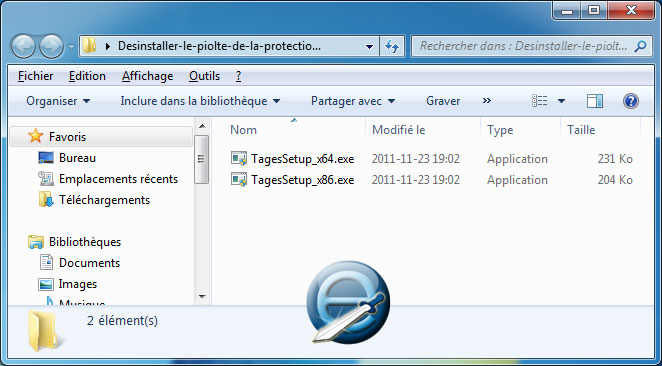The image size is (662, 366).
Task: Toggle the preview pane icon
Action: click(x=594, y=101)
